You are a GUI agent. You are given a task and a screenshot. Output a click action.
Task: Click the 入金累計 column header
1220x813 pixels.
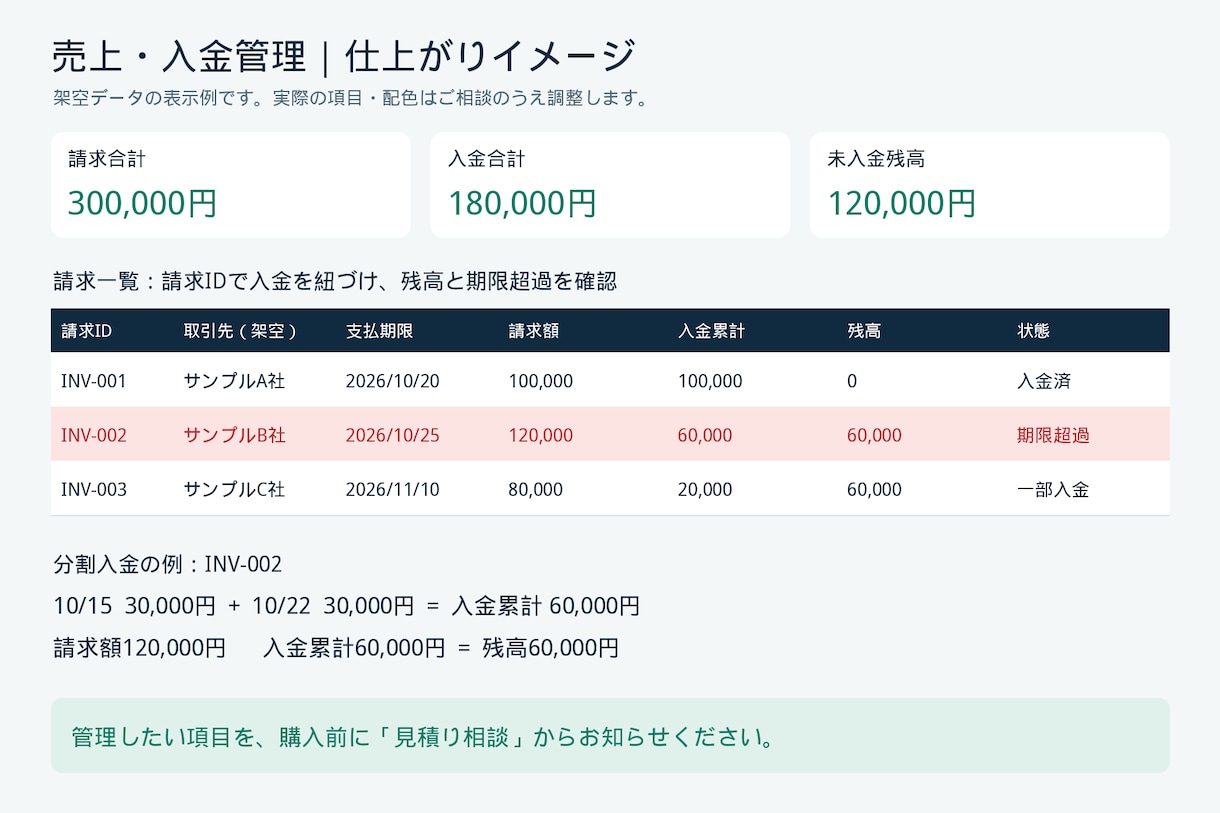point(711,331)
